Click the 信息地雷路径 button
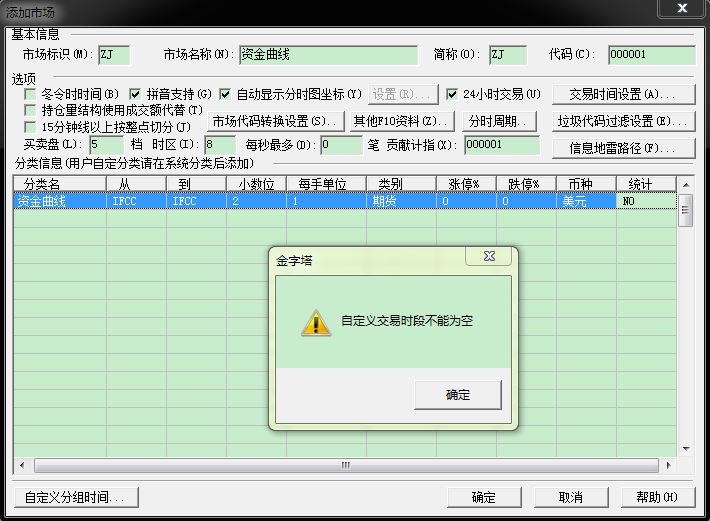The height and width of the screenshot is (521, 710). coord(624,148)
